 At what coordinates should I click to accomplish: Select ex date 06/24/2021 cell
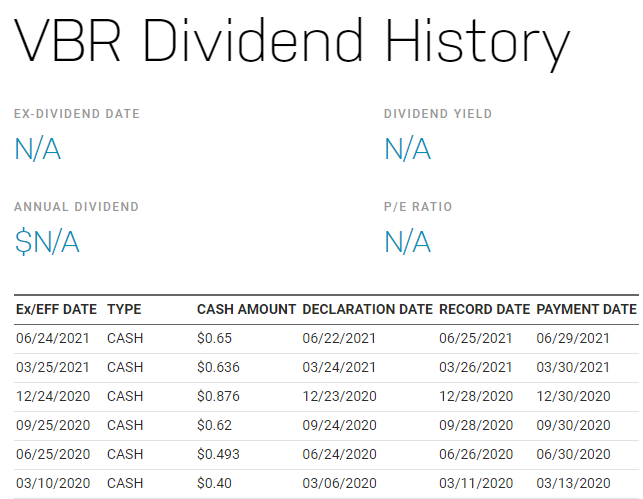pos(53,338)
